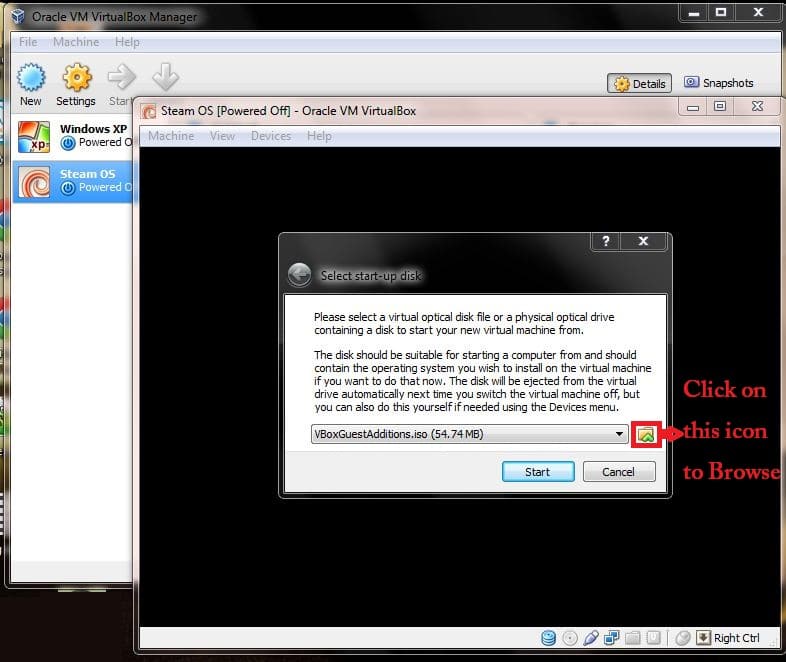This screenshot has width=786, height=662.
Task: Minimize the Oracle VM VirtualBox Manager window
Action: pyautogui.click(x=694, y=13)
